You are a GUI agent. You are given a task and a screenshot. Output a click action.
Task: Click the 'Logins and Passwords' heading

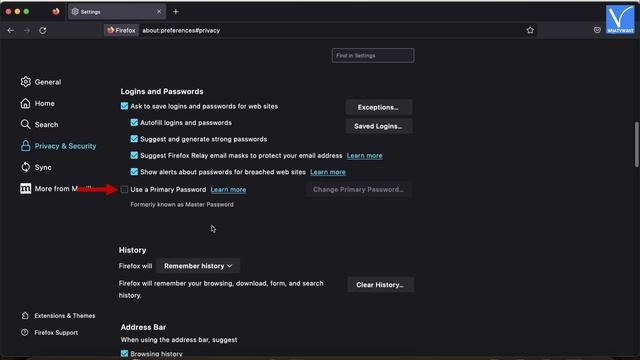pos(162,91)
